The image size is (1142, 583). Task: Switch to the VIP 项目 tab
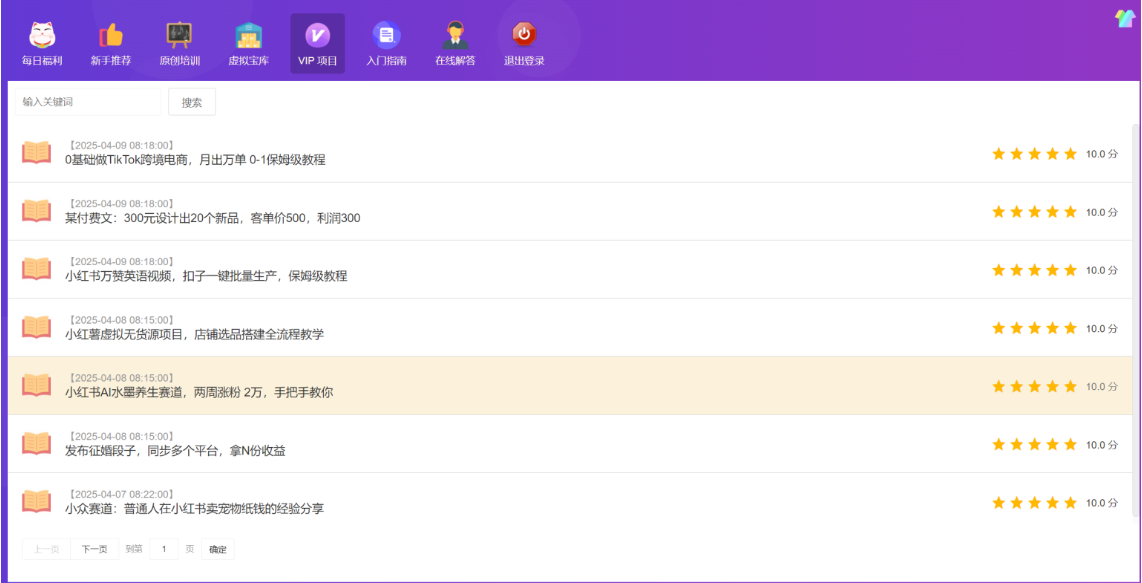(317, 44)
